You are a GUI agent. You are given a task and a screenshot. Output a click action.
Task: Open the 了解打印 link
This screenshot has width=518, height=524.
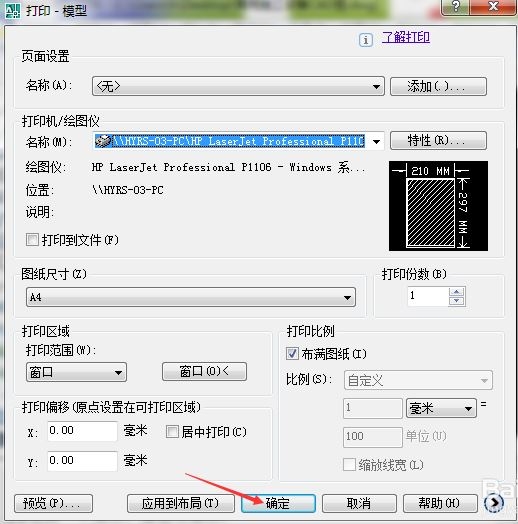(406, 37)
